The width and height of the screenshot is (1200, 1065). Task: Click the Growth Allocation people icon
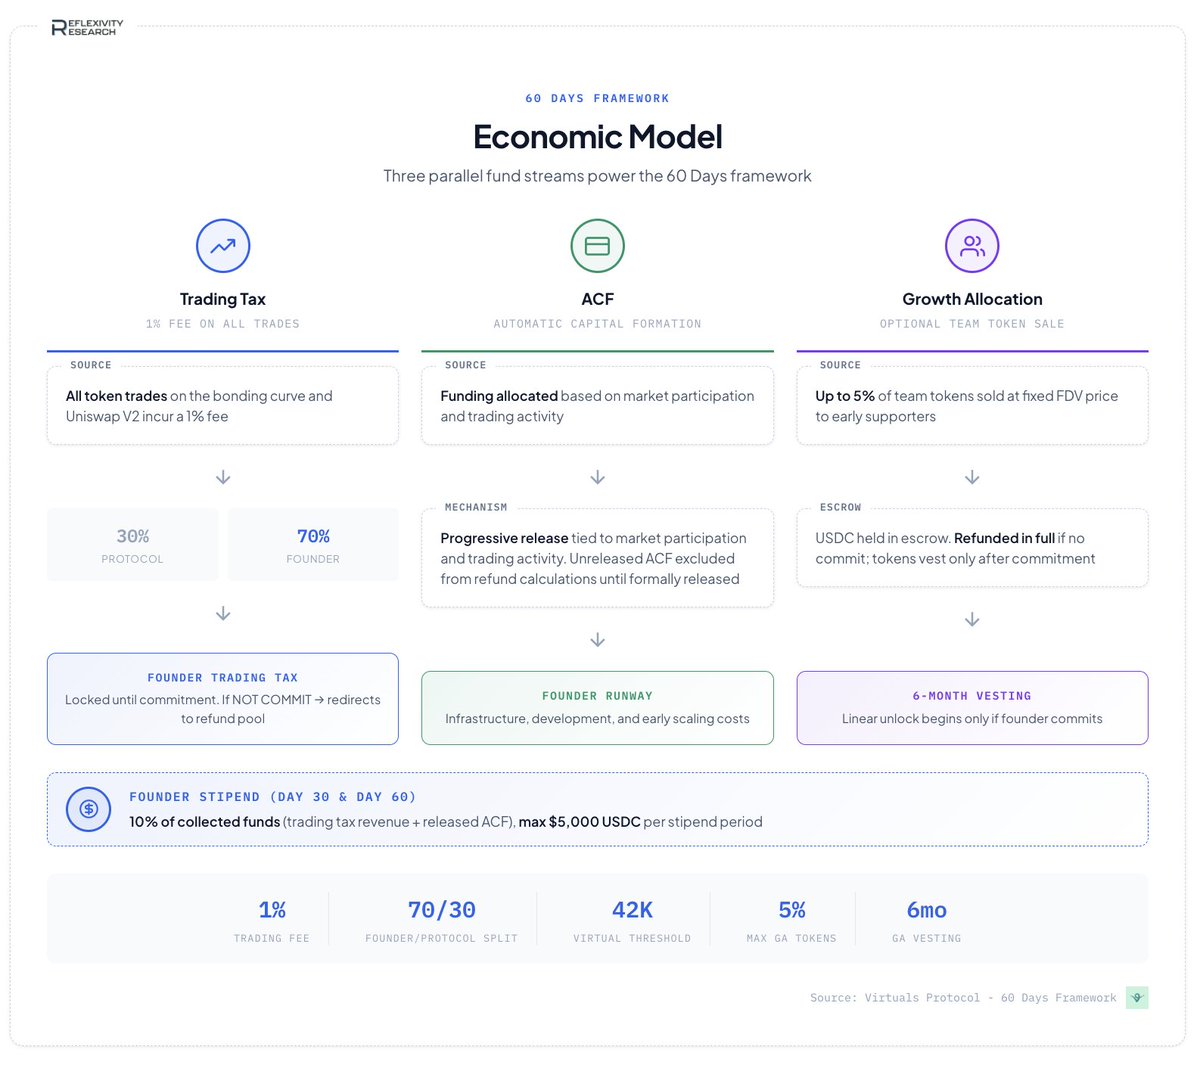tap(972, 246)
